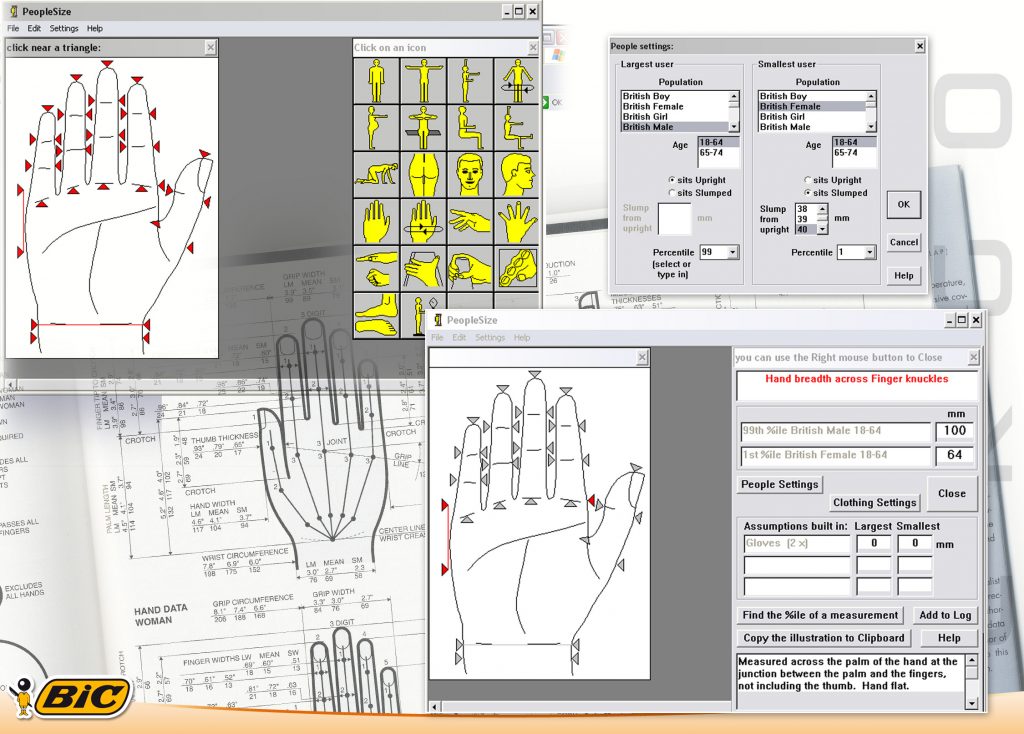Select the hand side-view pointing fingers icon
This screenshot has height=734, width=1024.
[x=470, y=222]
